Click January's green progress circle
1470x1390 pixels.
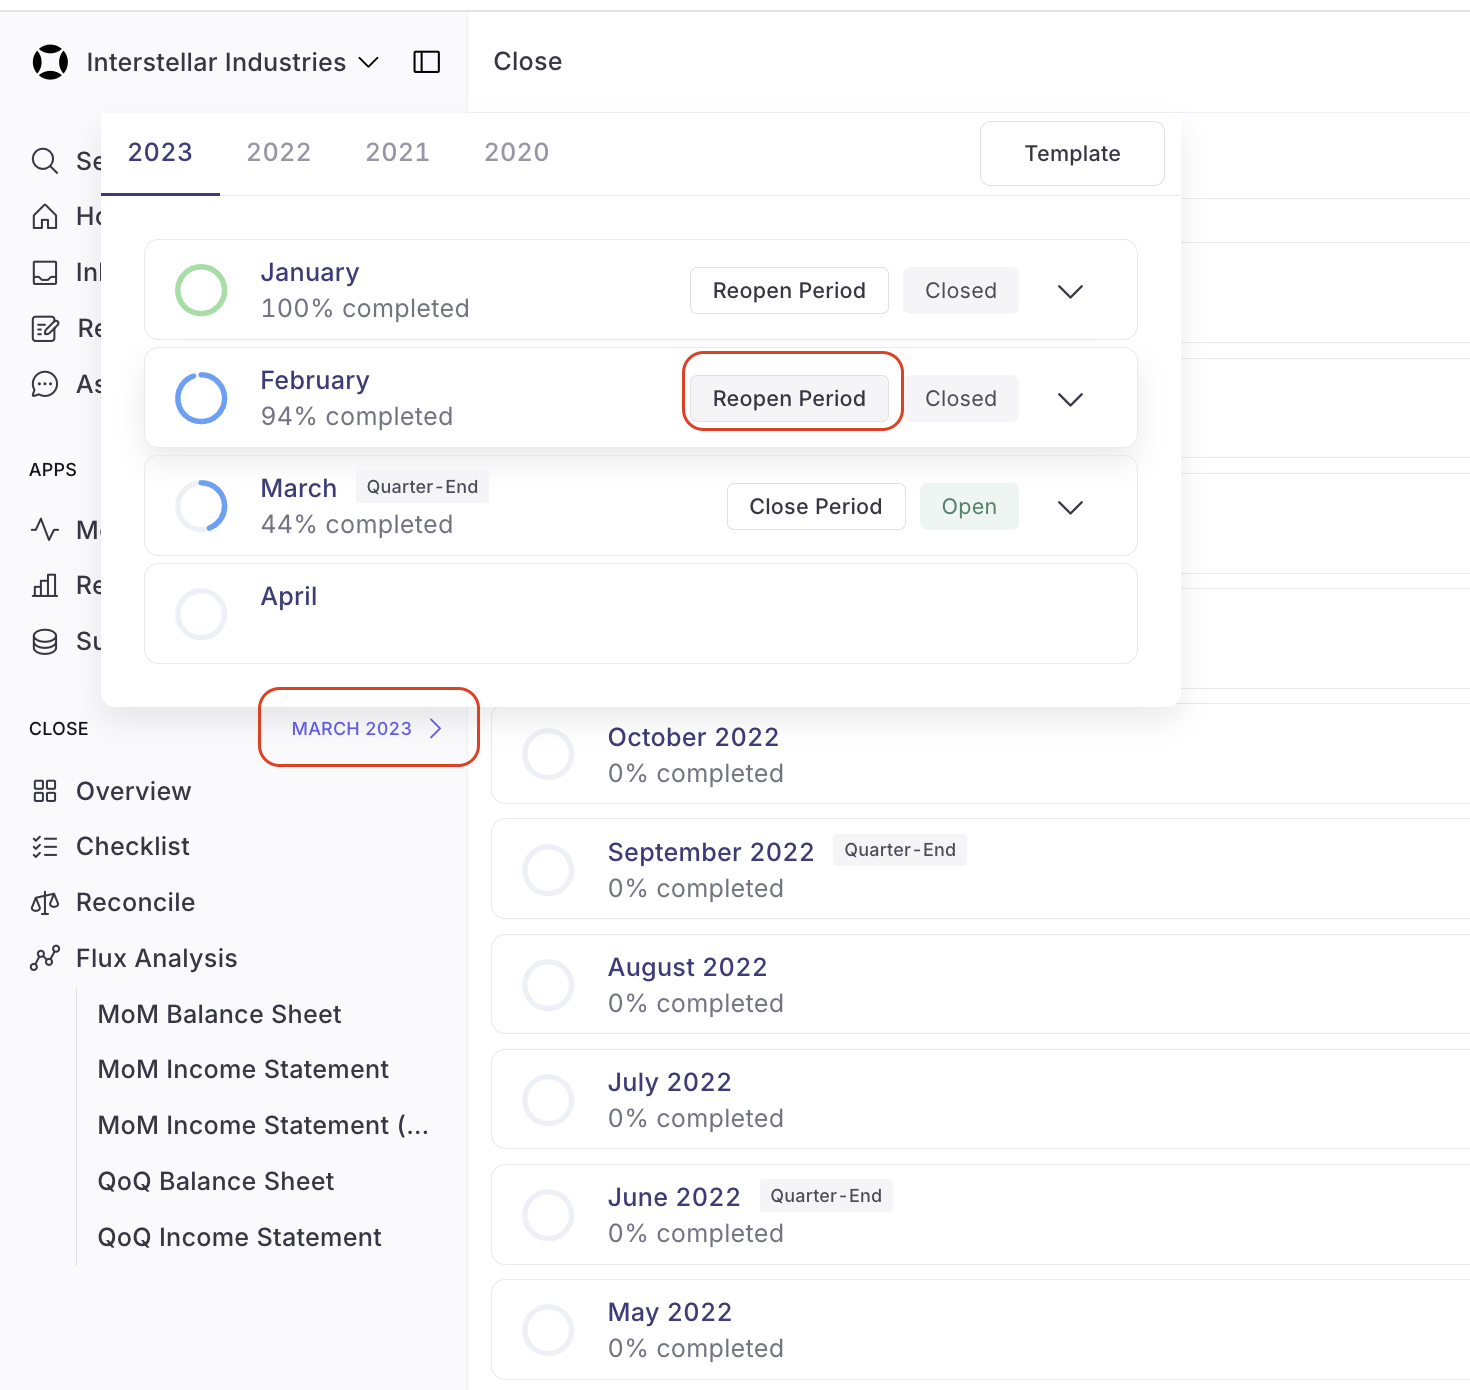pyautogui.click(x=201, y=290)
